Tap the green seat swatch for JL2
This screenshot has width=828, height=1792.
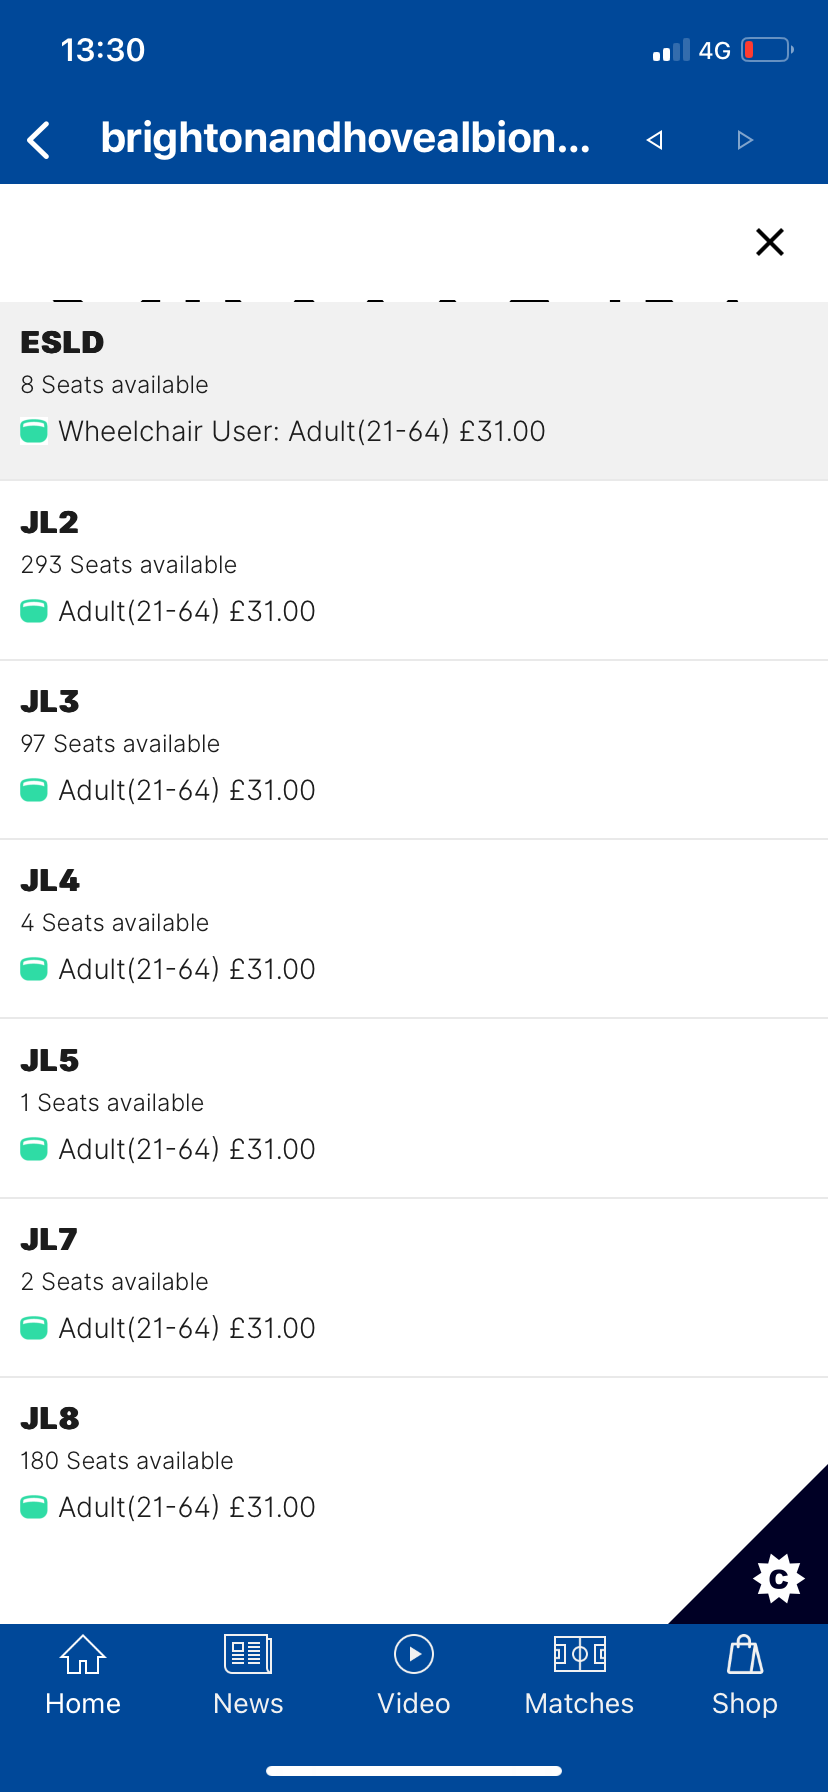[x=34, y=611]
